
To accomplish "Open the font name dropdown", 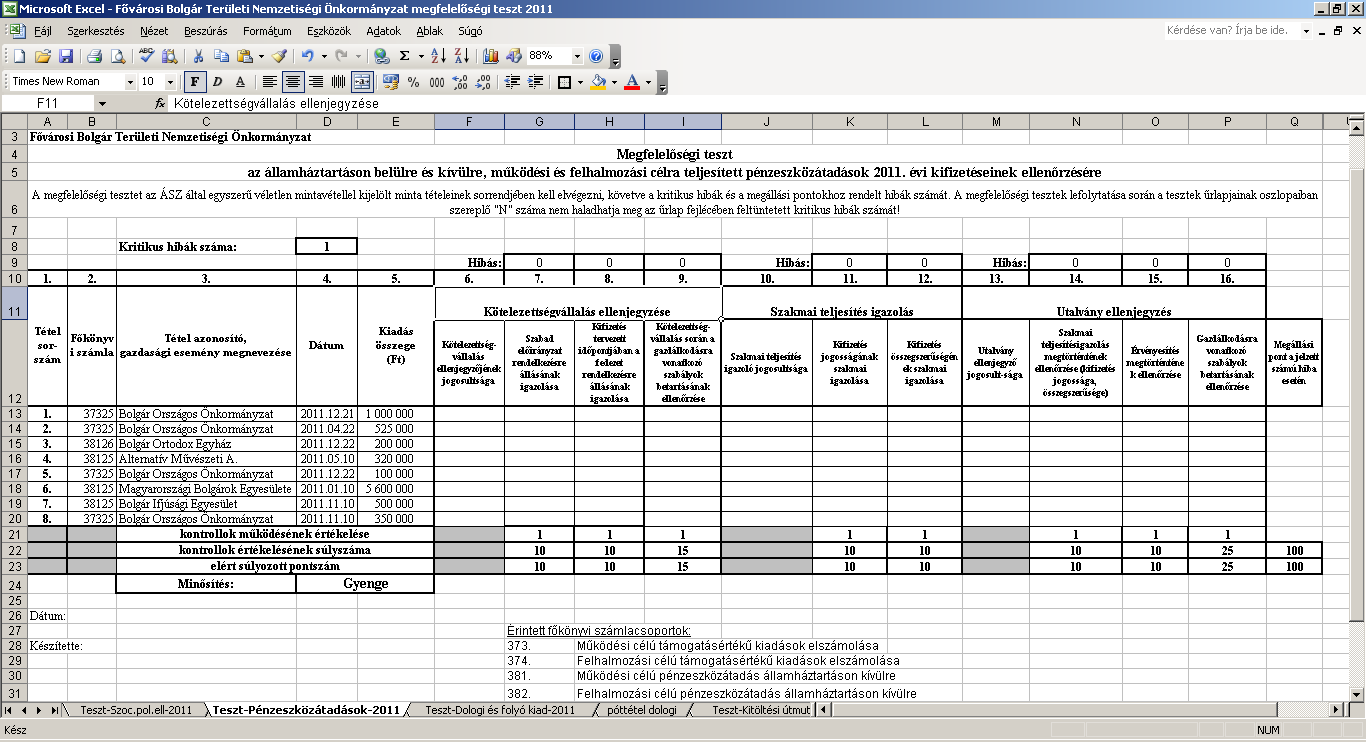I will click(x=130, y=82).
